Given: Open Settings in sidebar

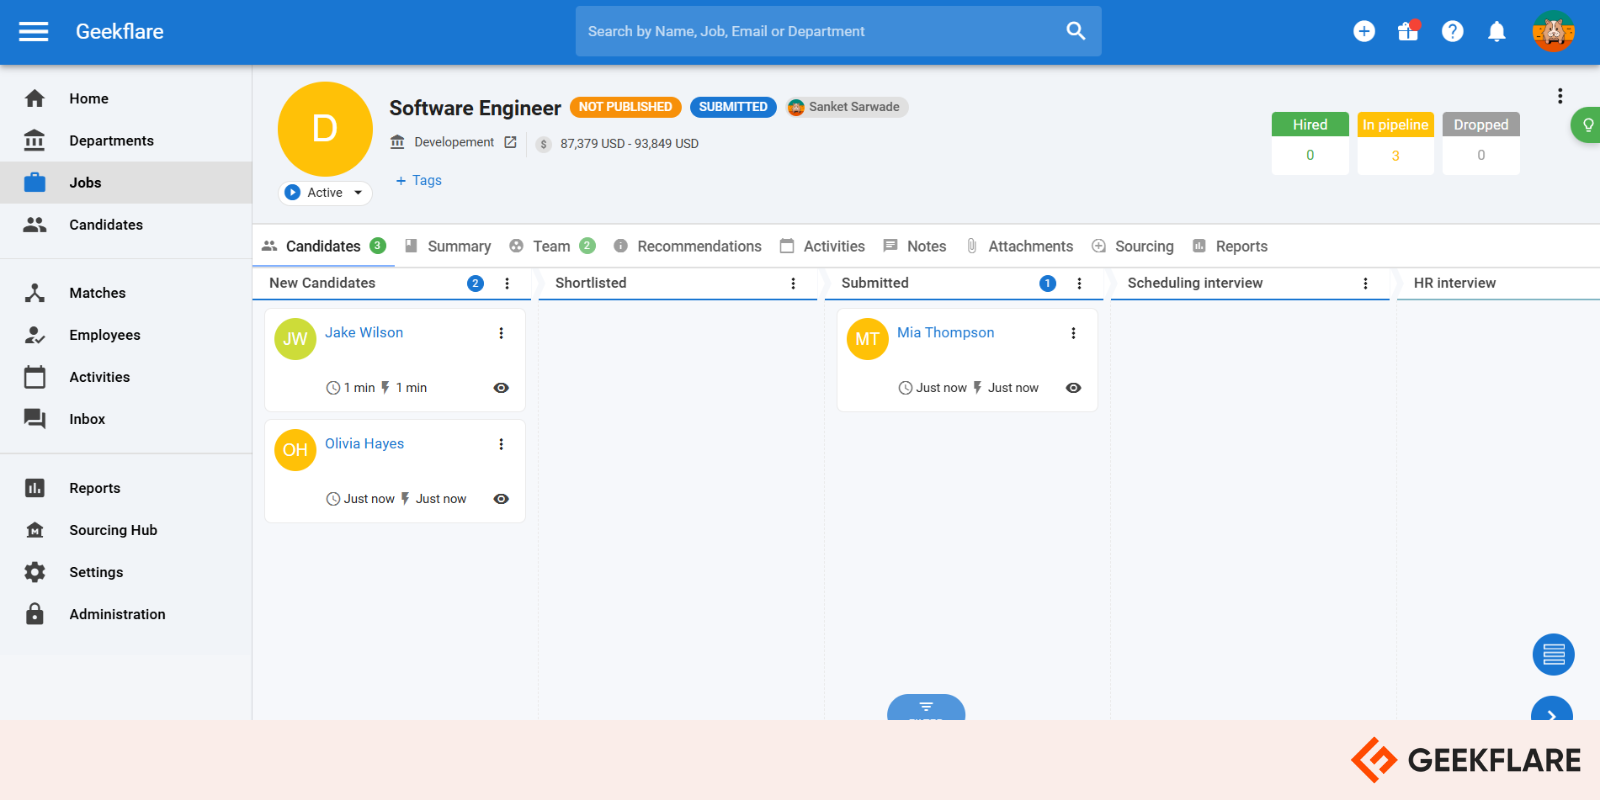Looking at the screenshot, I should (126, 571).
